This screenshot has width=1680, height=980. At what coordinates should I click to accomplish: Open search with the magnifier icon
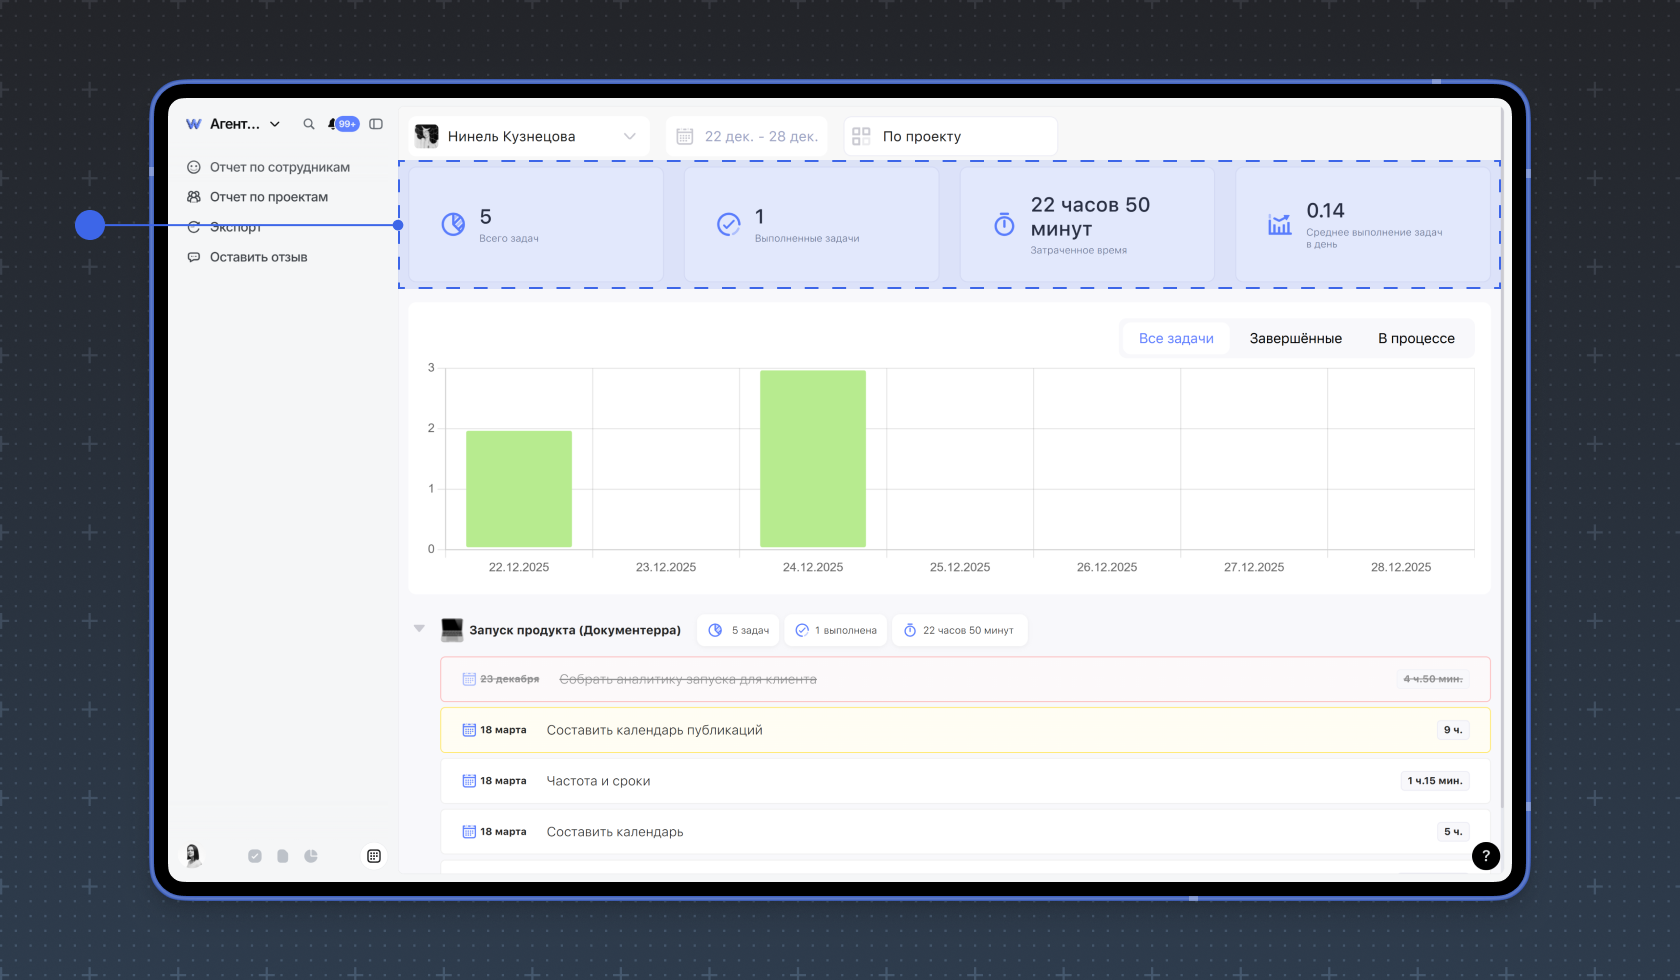tap(309, 124)
